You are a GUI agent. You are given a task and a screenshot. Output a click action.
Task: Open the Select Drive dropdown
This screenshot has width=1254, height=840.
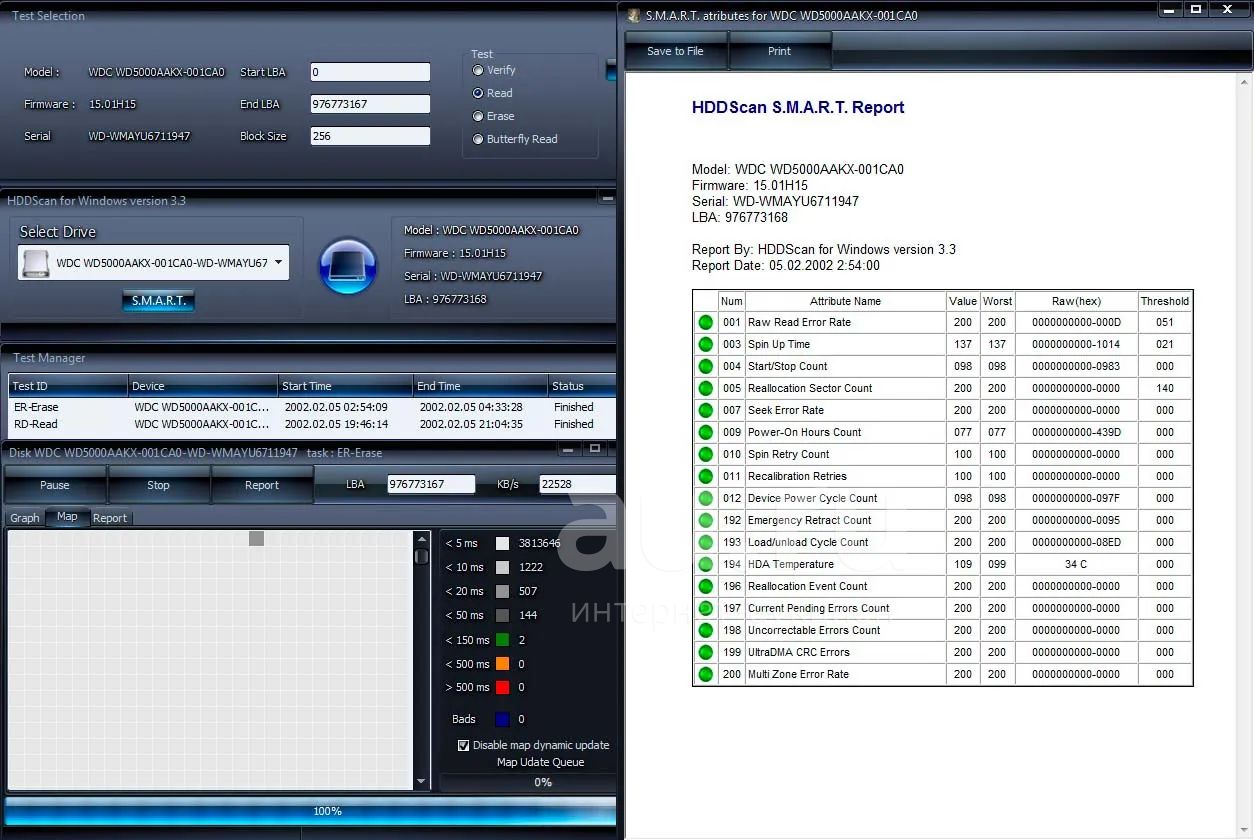(x=154, y=263)
